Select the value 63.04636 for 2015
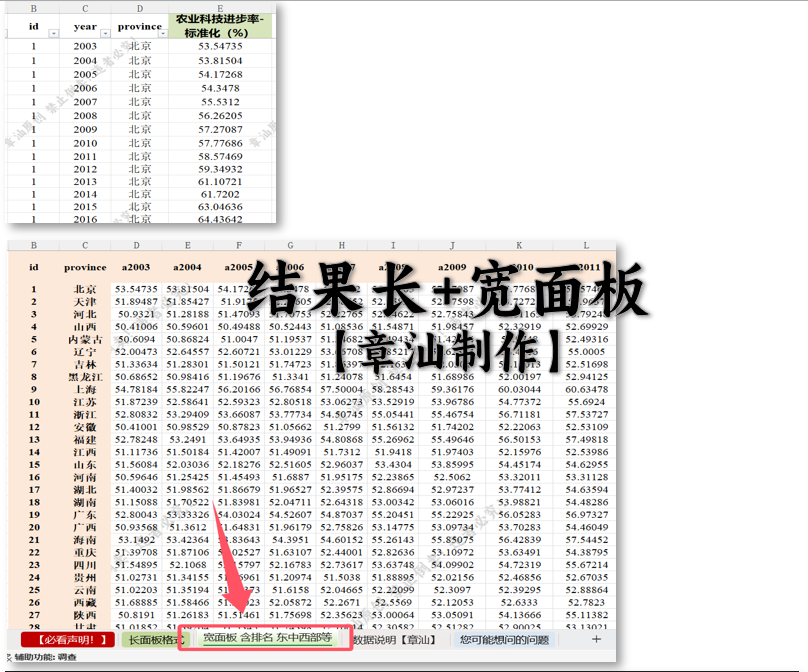 coord(220,207)
